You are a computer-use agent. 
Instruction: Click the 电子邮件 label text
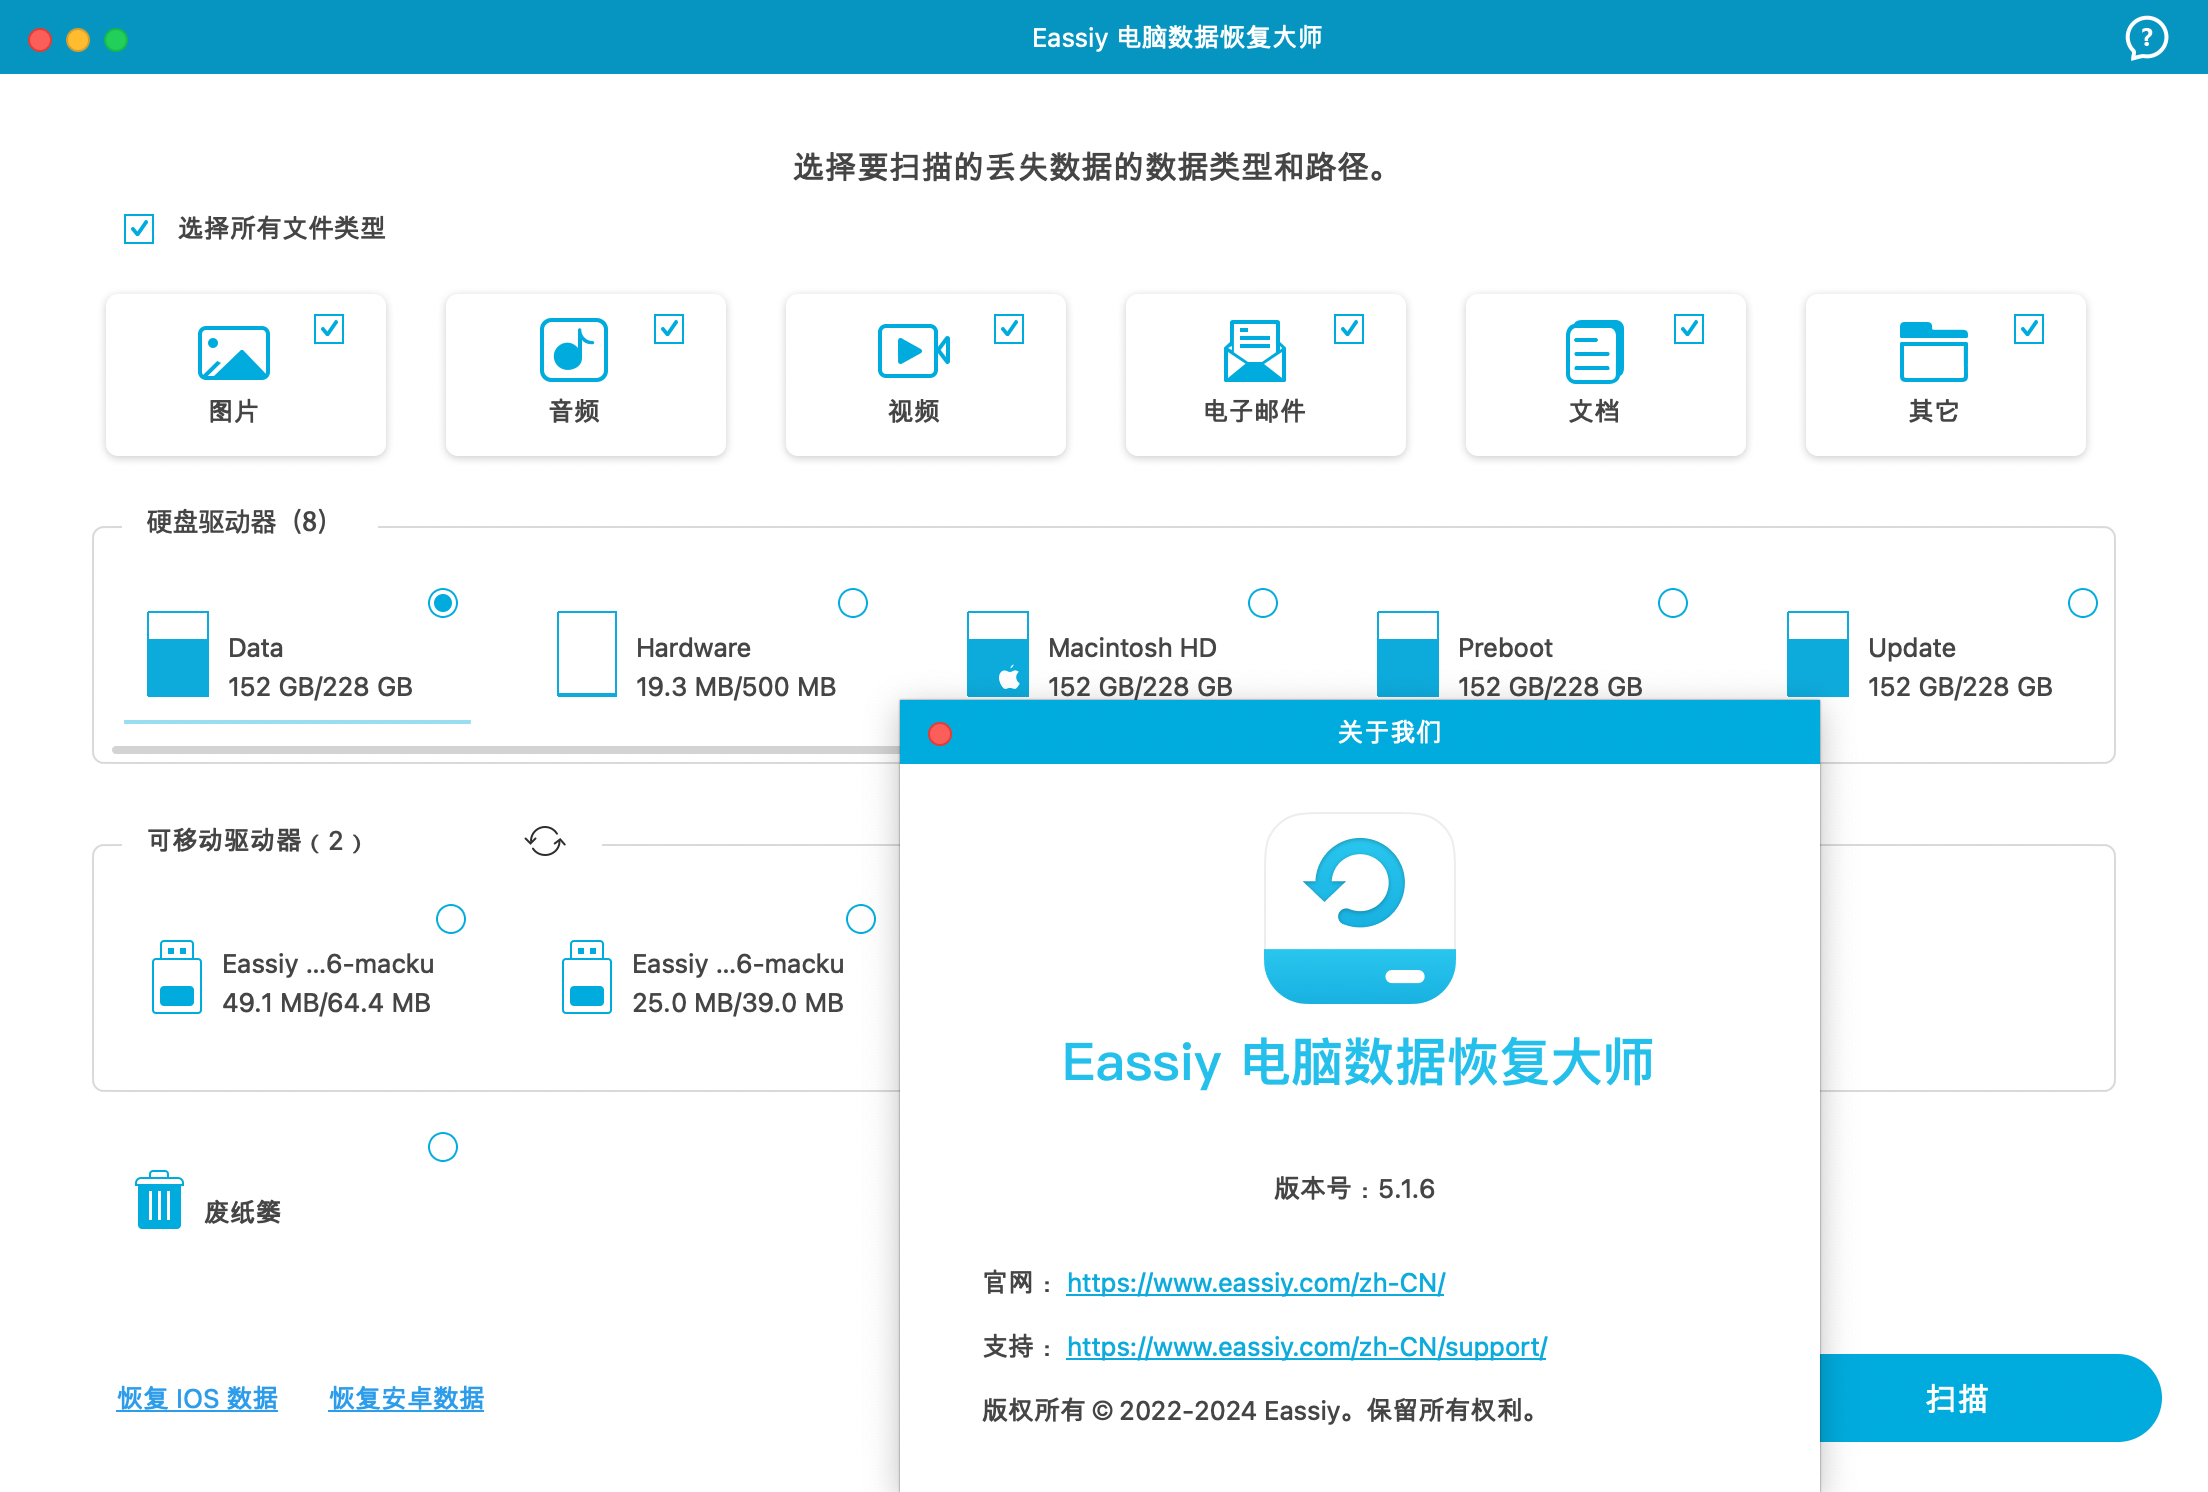(1254, 411)
